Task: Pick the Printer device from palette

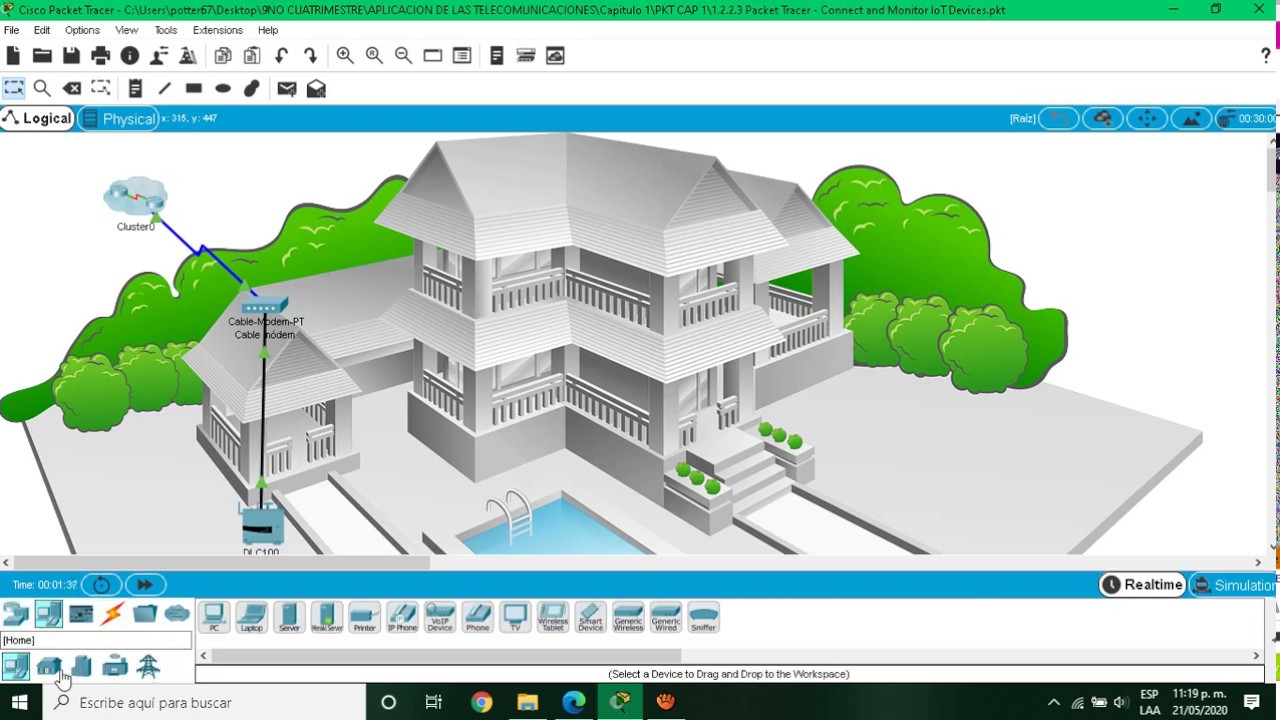Action: 364,617
